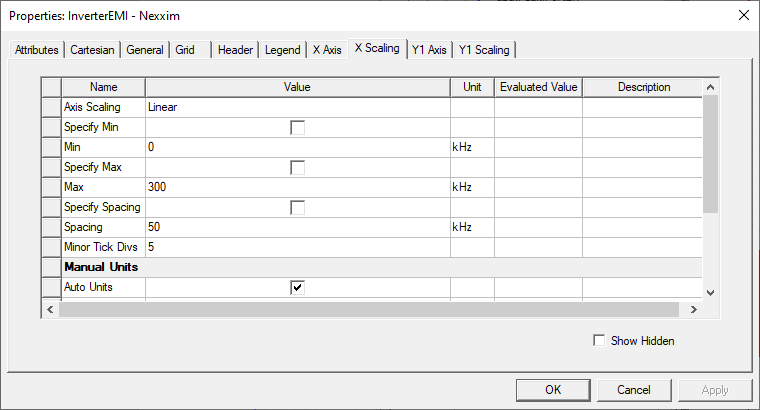Open the kHz unit cell for Spacing

[472, 227]
